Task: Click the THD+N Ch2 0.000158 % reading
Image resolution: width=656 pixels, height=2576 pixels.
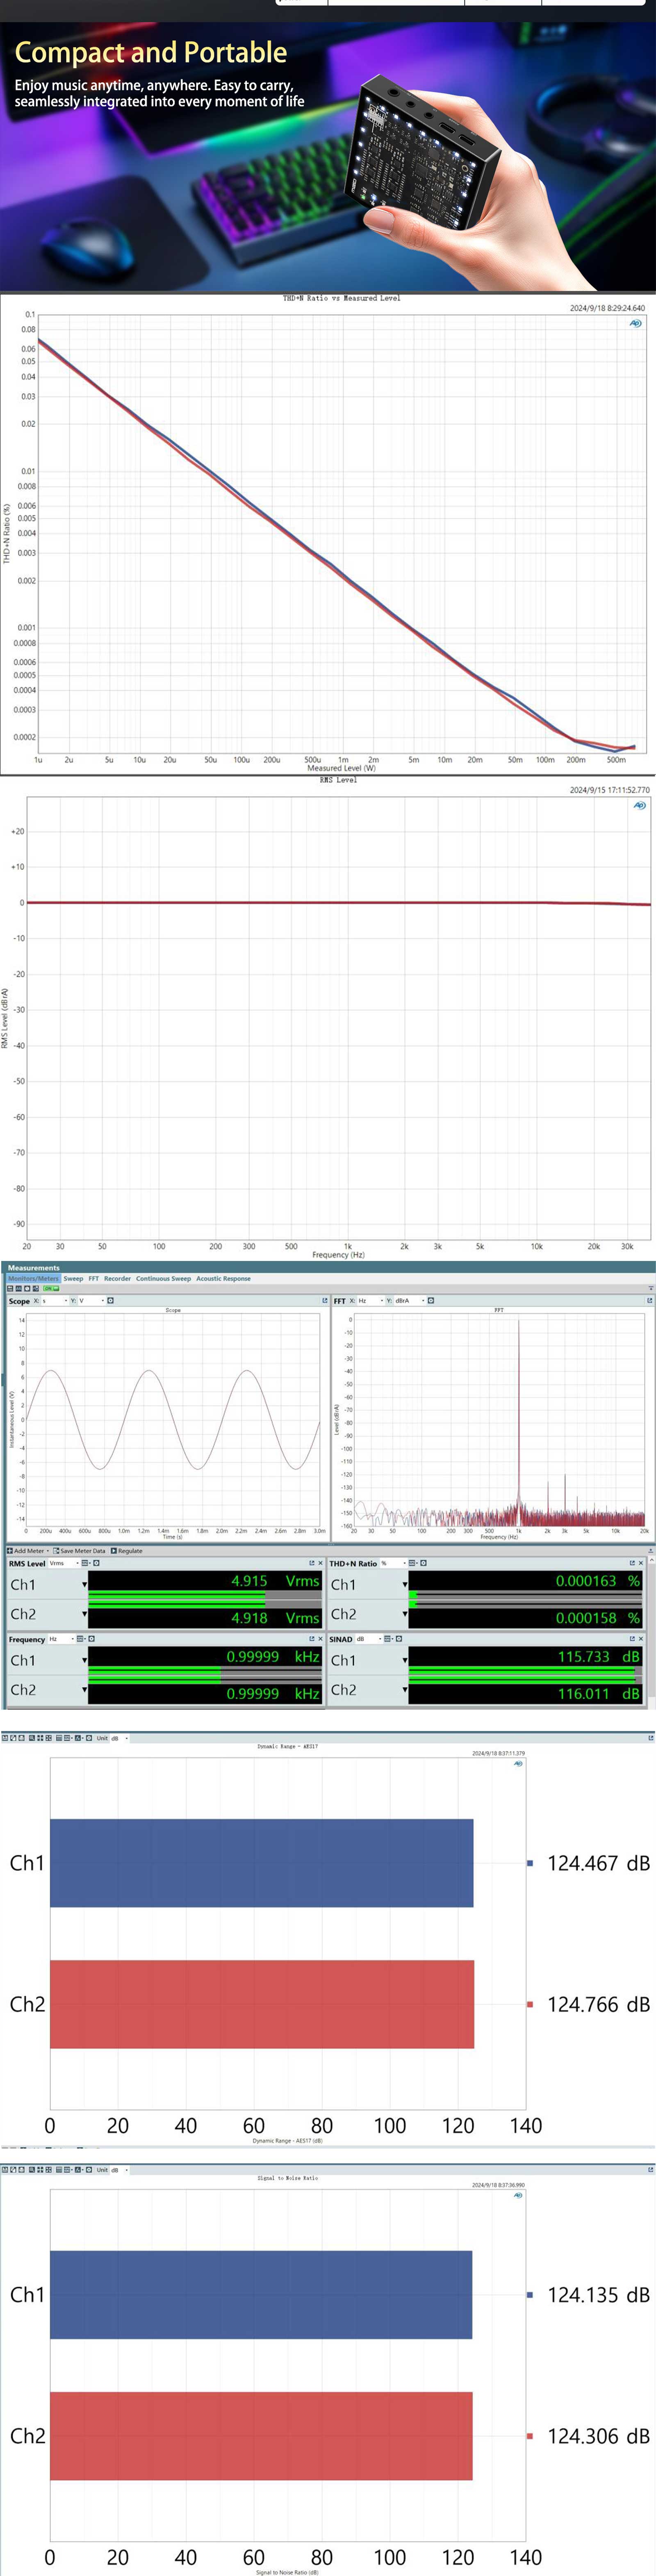Action: point(598,1618)
